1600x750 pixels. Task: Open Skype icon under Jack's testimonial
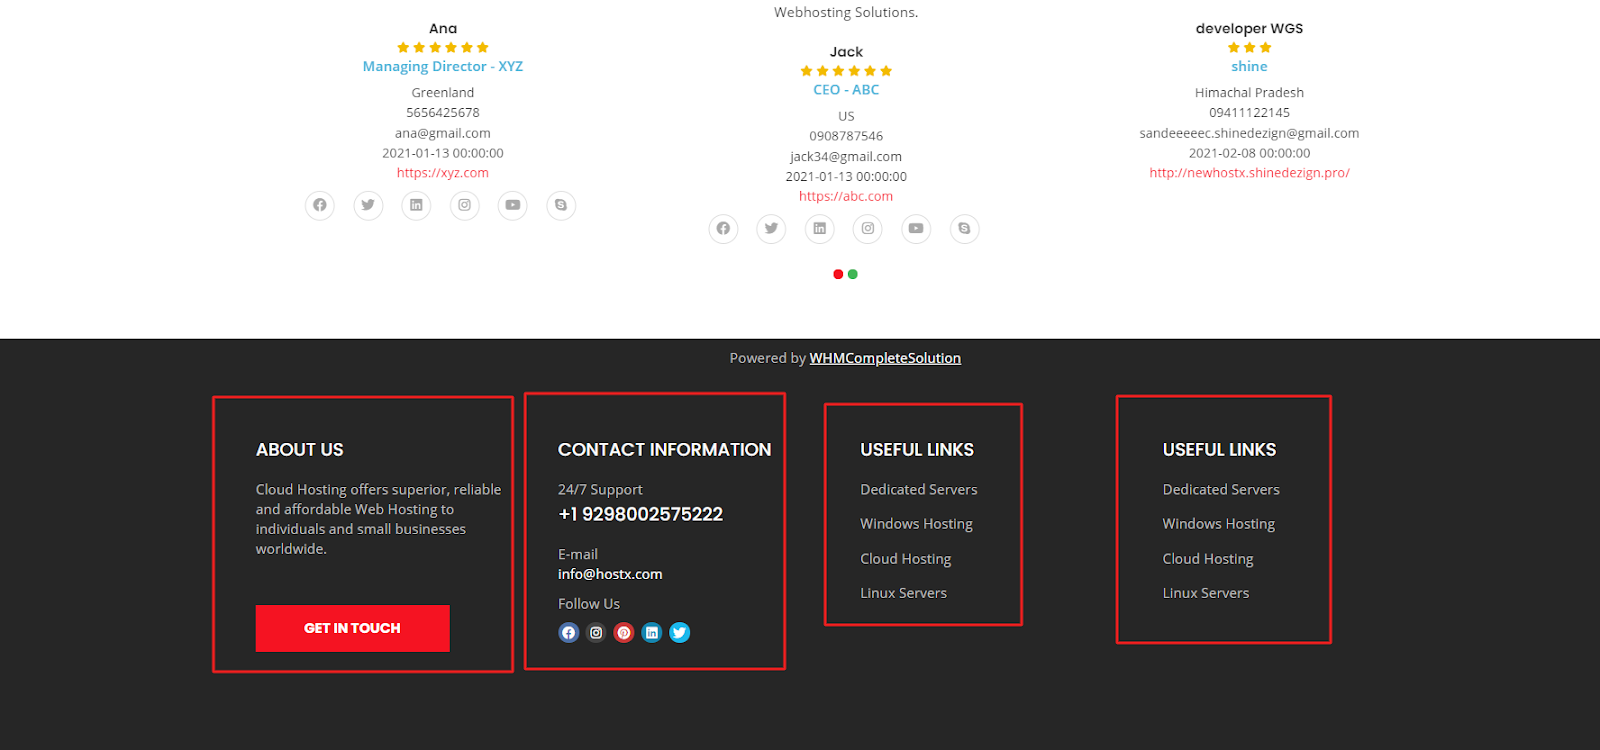964,229
